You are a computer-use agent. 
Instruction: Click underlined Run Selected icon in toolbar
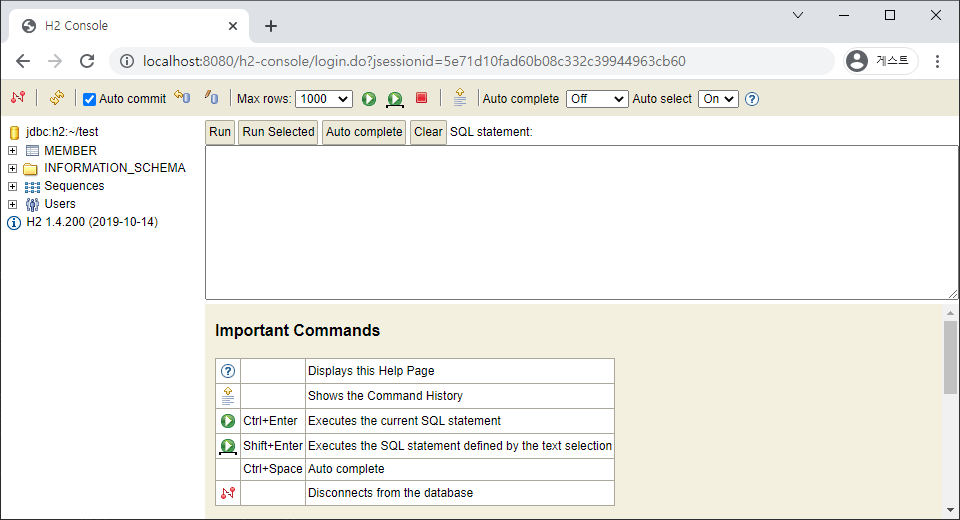point(395,99)
